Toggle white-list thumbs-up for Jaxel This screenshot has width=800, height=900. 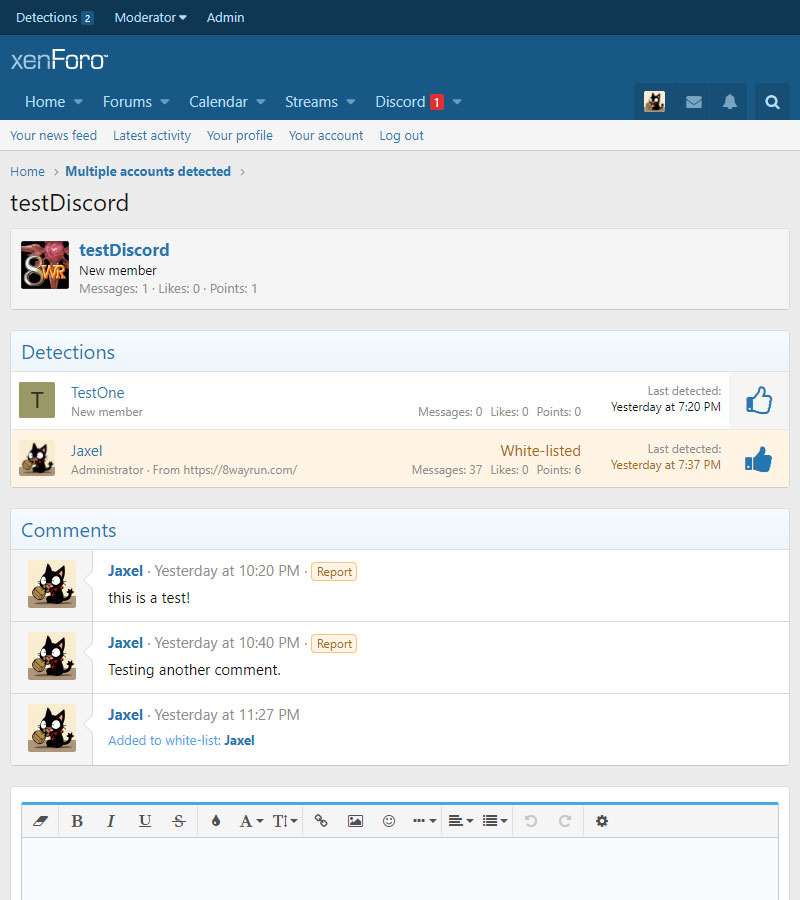759,459
